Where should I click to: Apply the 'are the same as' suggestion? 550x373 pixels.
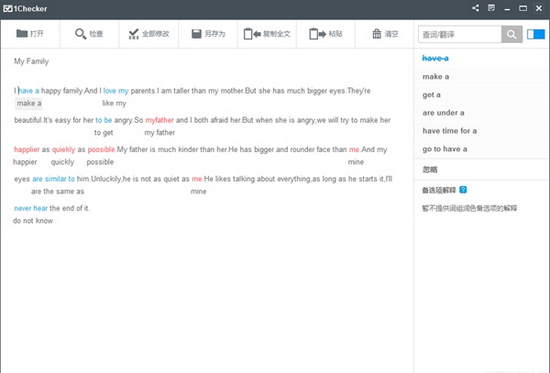point(58,192)
